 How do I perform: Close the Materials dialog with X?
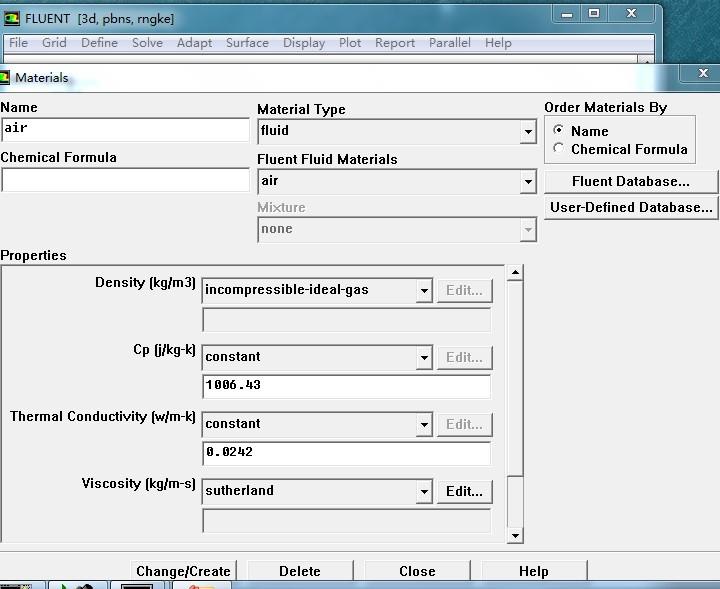(x=703, y=73)
